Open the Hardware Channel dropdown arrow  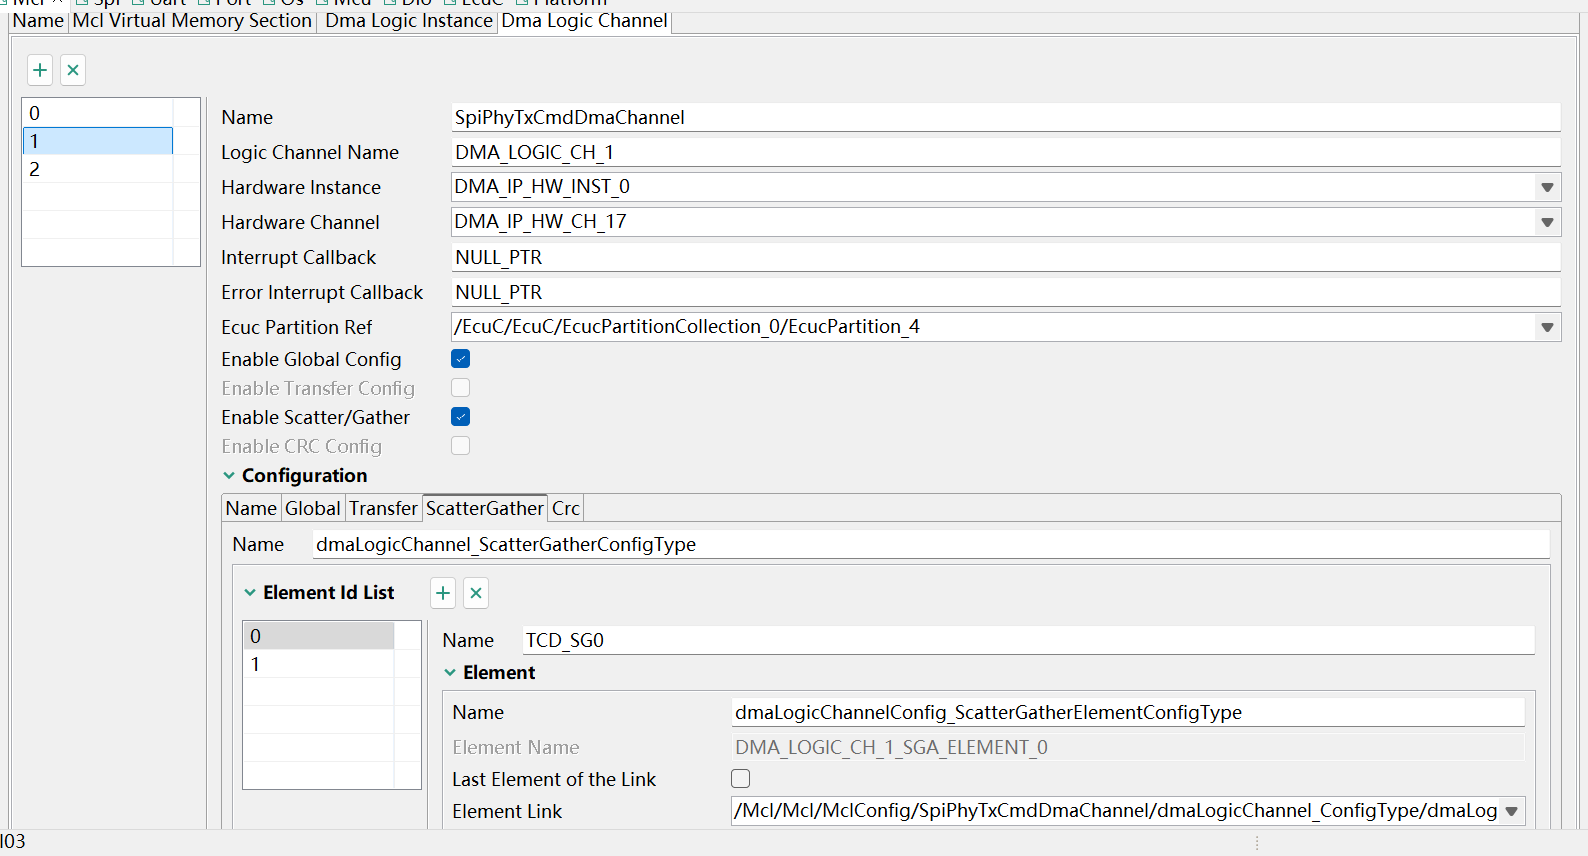coord(1547,222)
